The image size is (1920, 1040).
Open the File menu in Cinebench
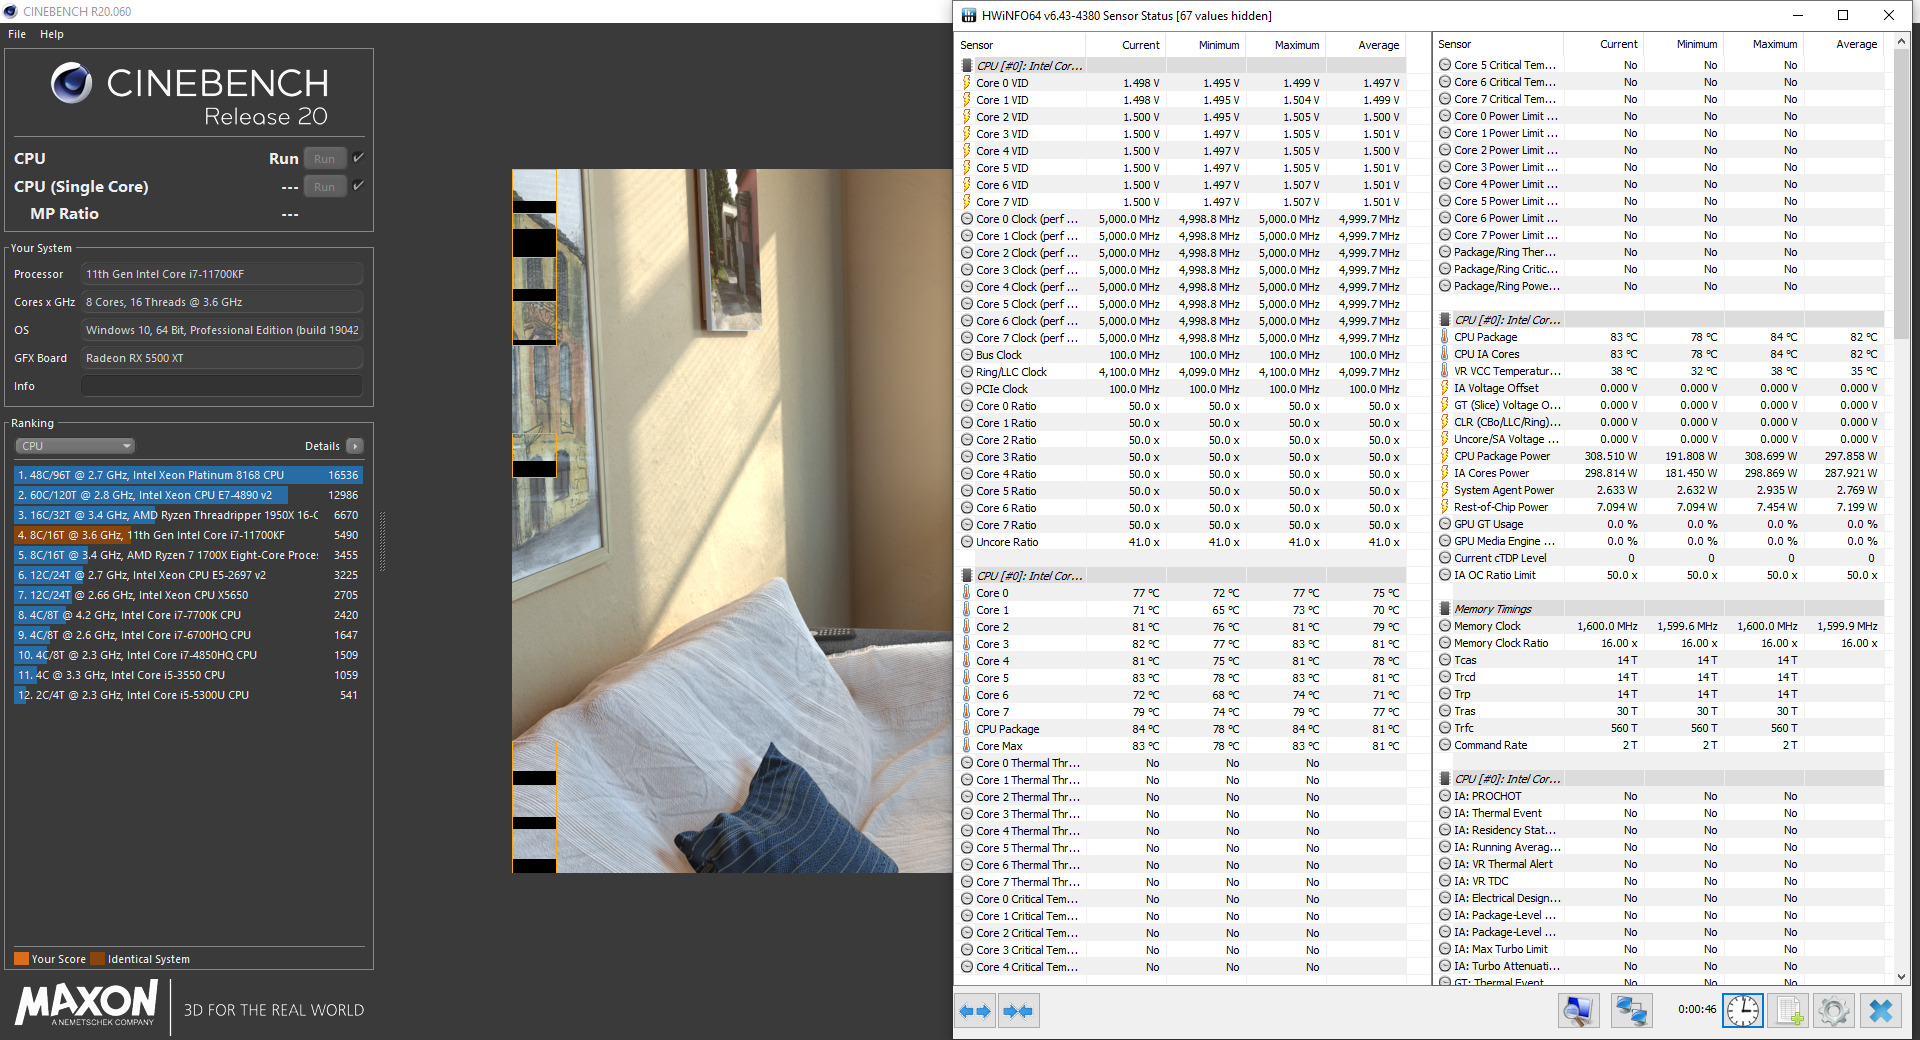(x=17, y=34)
